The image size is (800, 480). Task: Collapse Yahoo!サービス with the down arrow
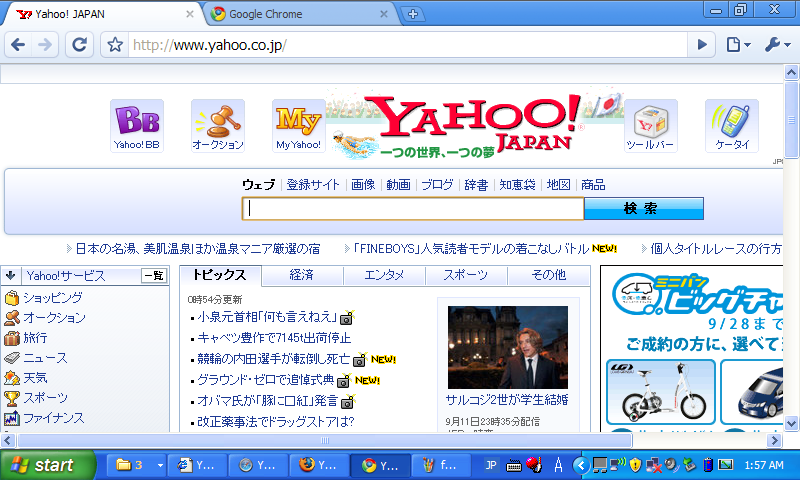click(10, 276)
